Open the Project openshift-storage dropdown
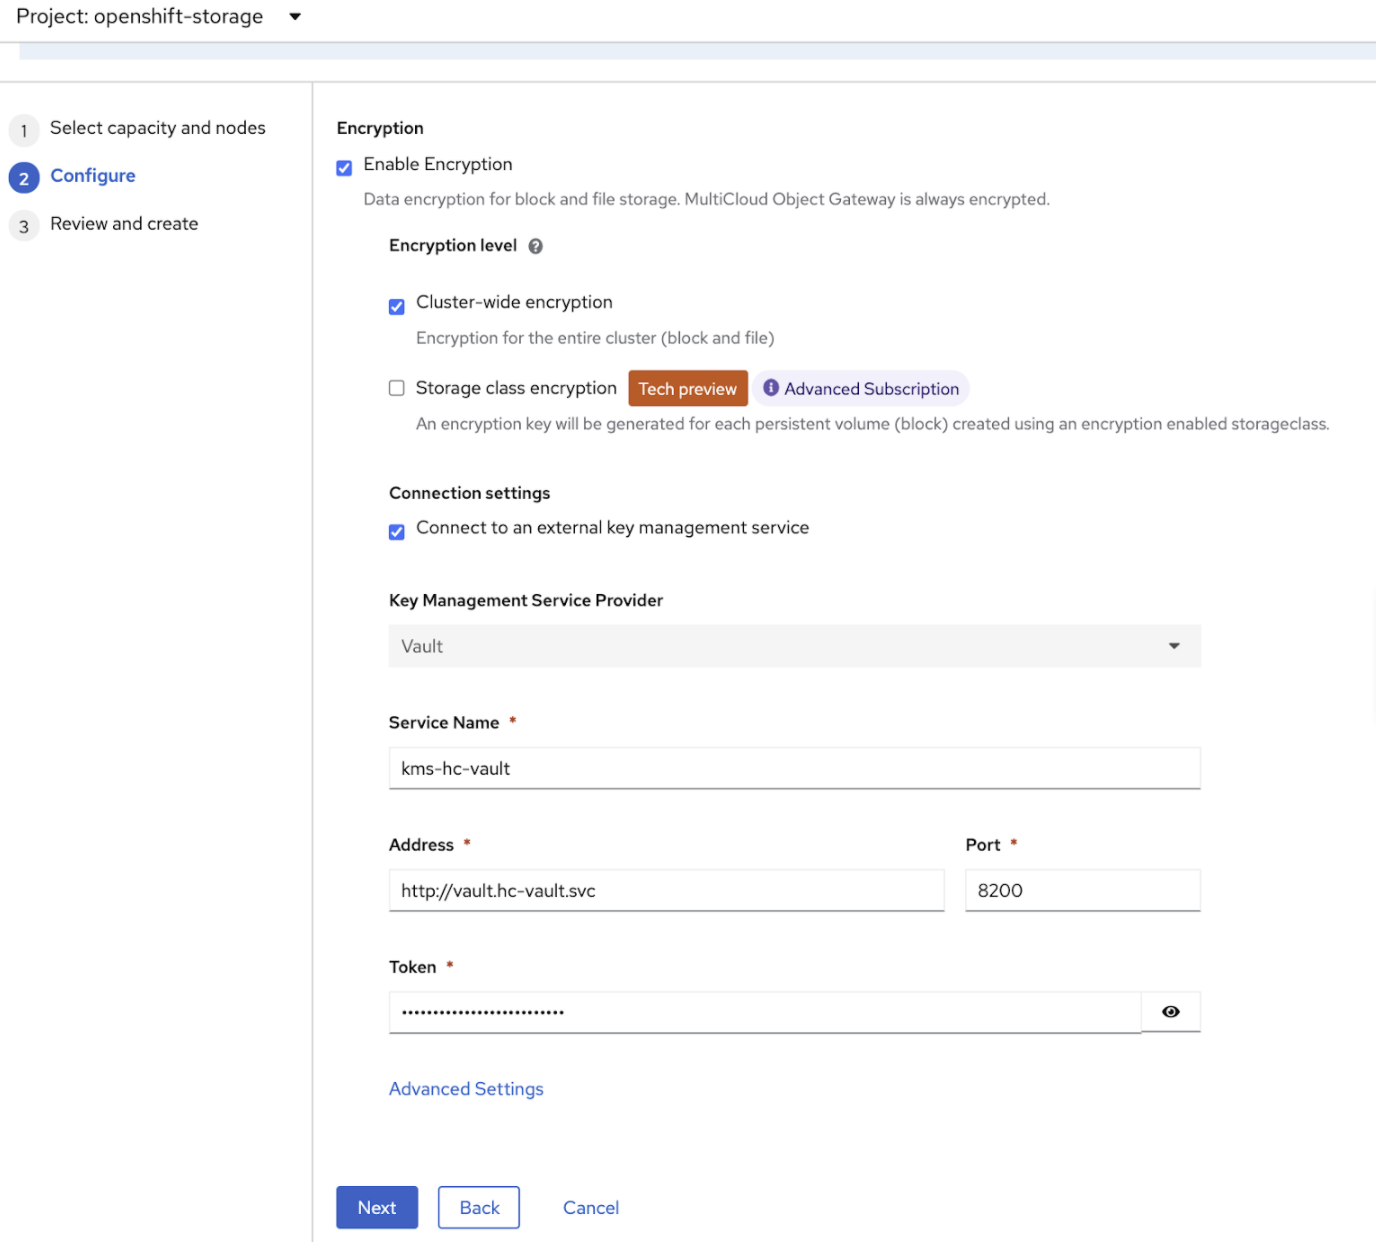Screen dimensions: 1376x1242 pos(159,16)
